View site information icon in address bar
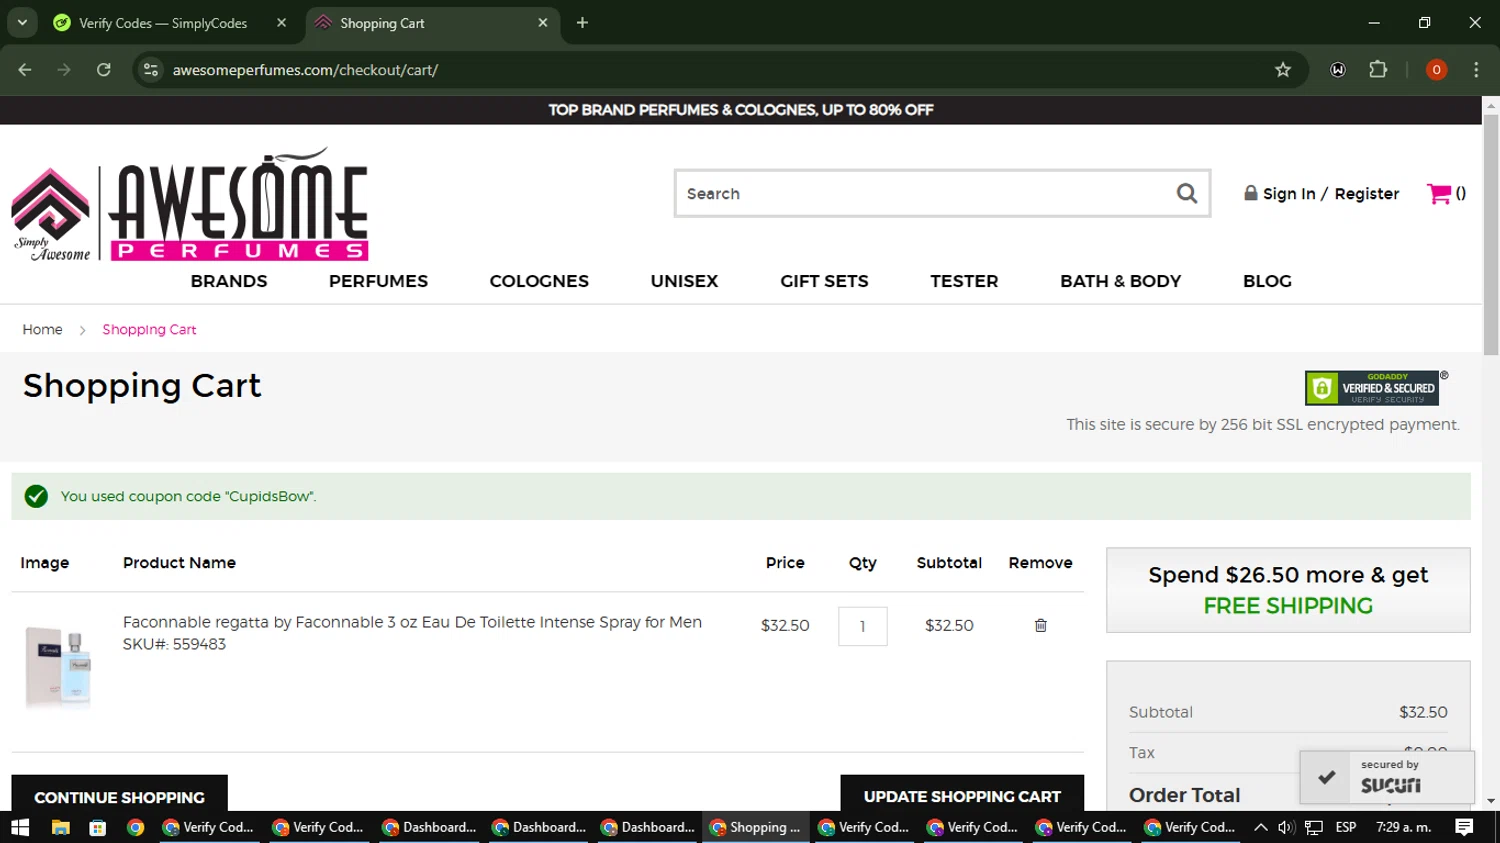Image resolution: width=1500 pixels, height=843 pixels. (151, 70)
